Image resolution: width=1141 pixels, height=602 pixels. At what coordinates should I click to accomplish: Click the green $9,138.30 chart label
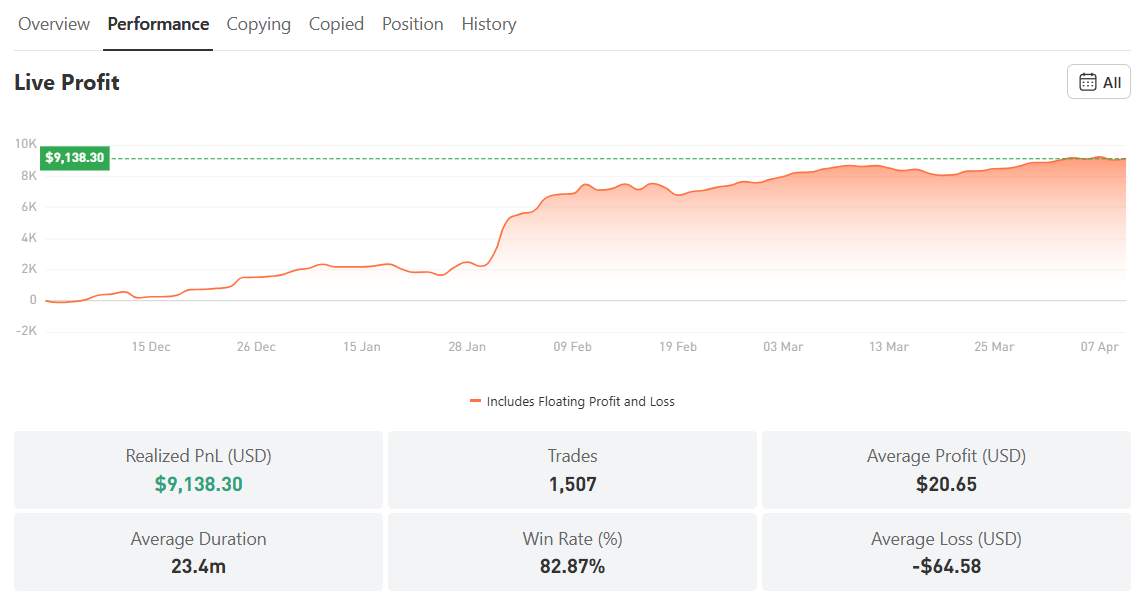coord(74,157)
